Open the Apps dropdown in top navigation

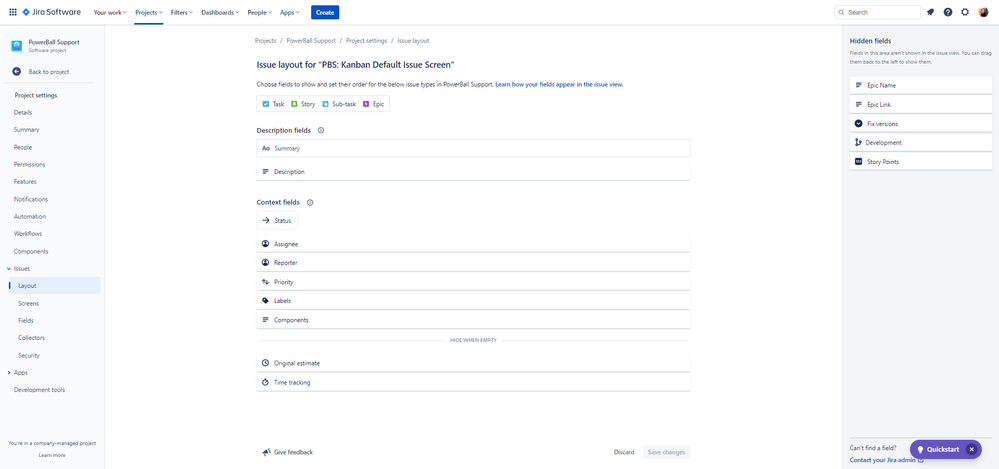point(290,12)
